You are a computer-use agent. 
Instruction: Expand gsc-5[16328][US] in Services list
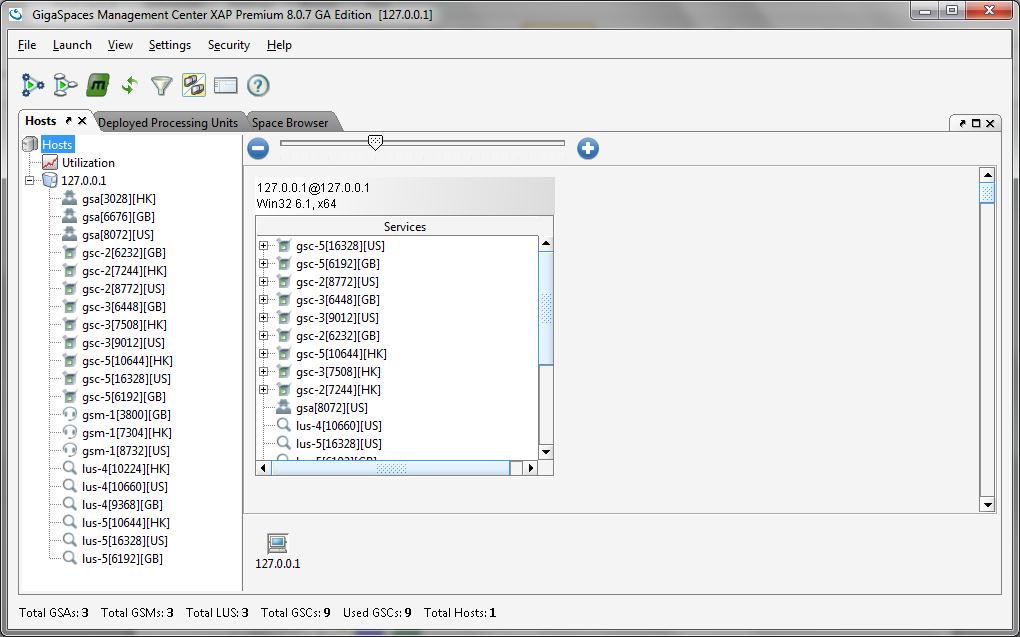264,246
